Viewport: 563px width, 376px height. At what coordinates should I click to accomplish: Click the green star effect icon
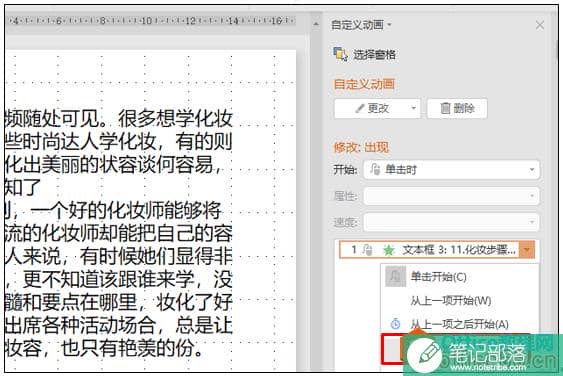[x=388, y=250]
